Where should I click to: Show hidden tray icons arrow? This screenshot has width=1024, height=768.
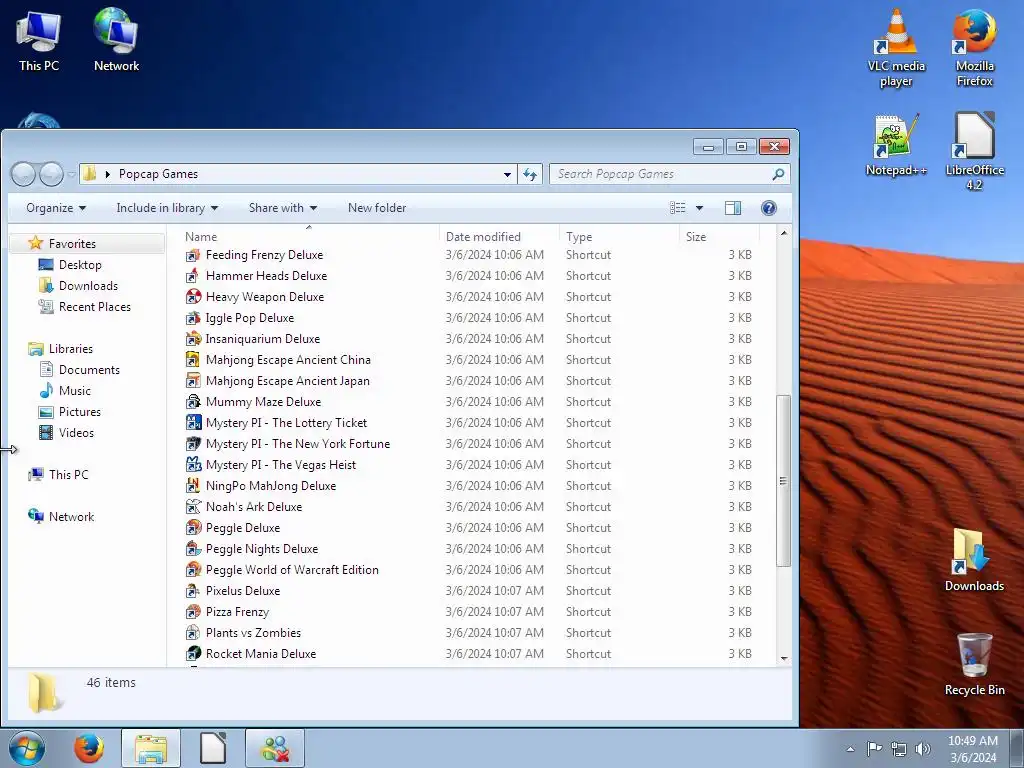[850, 748]
